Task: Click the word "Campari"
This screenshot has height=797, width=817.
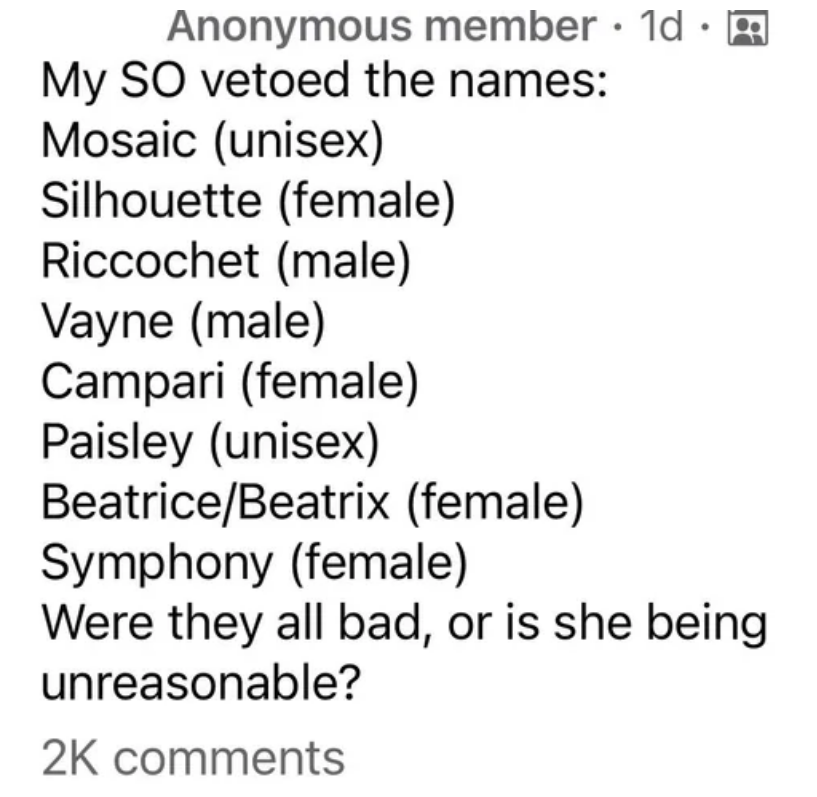Action: [x=133, y=382]
